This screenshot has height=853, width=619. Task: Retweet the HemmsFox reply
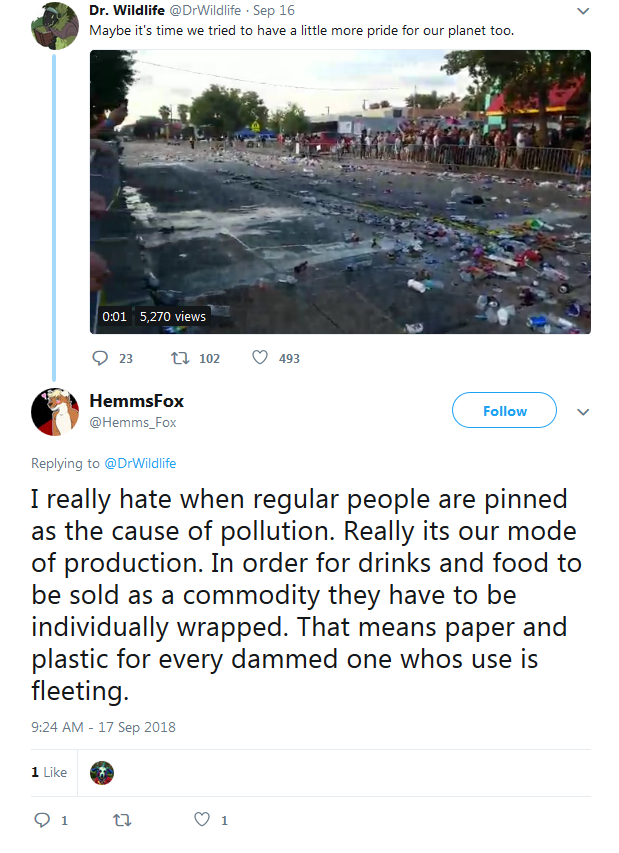pyautogui.click(x=122, y=820)
